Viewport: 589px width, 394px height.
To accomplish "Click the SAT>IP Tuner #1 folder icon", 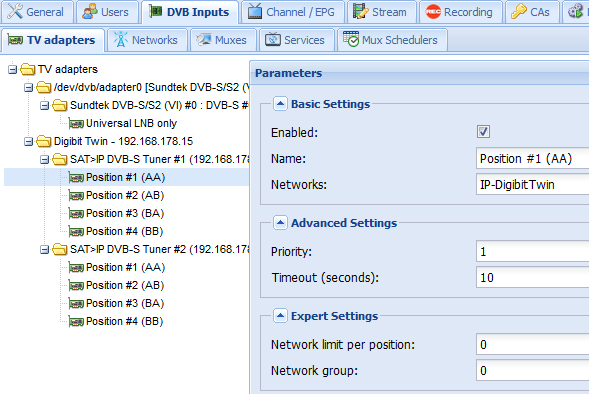I will [x=60, y=159].
